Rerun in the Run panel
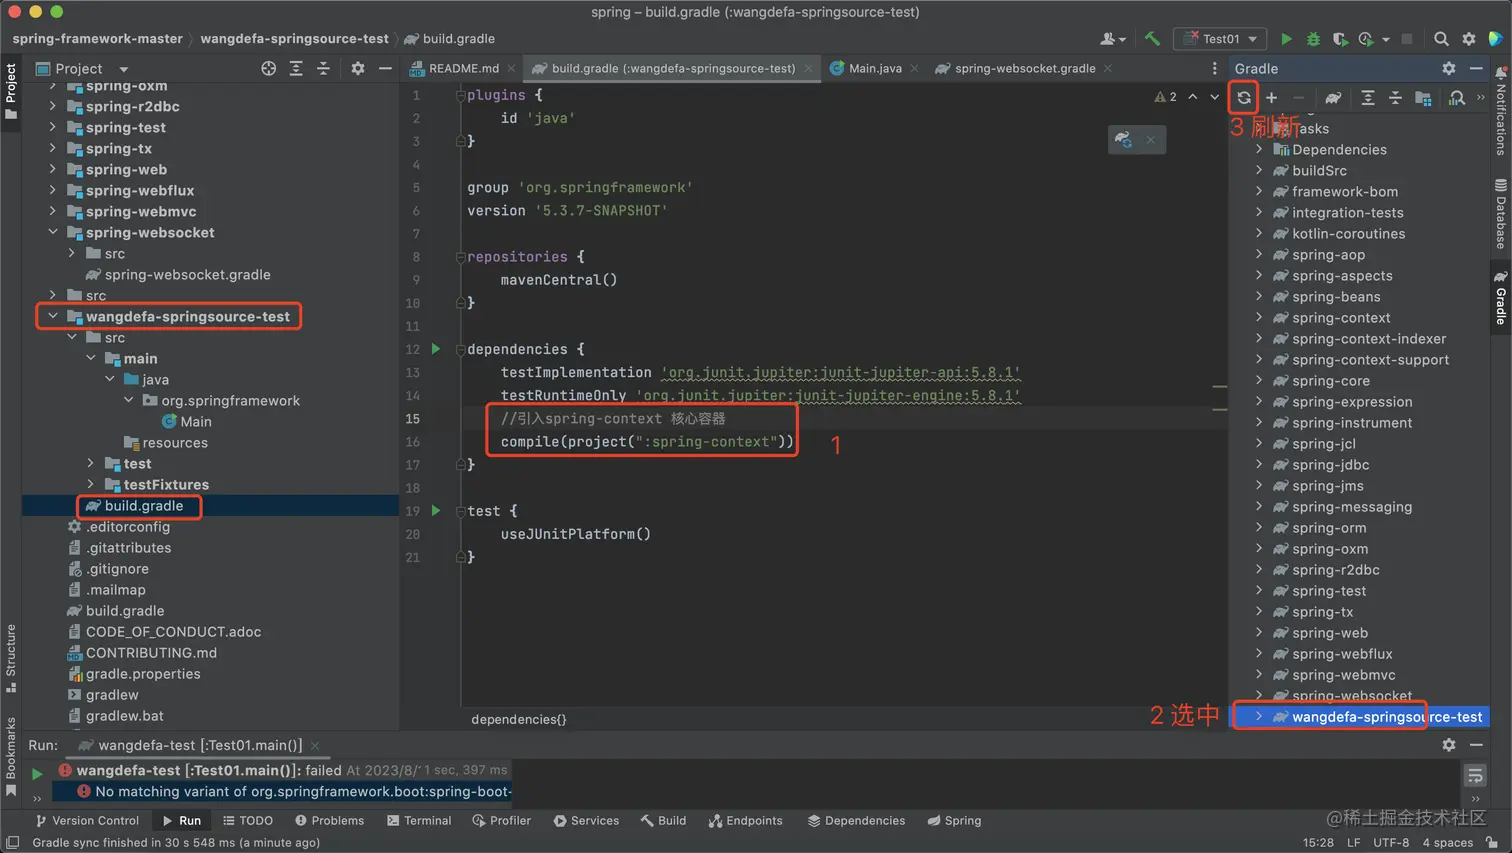1512x853 pixels. pos(37,773)
